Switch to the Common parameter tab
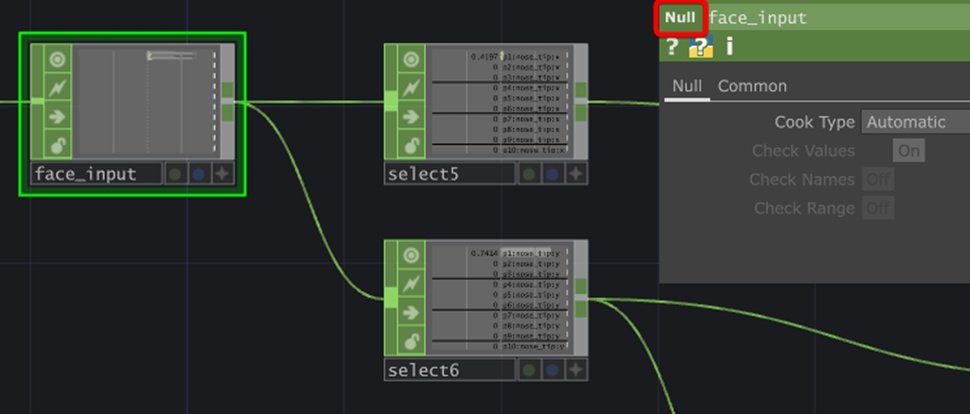Image resolution: width=970 pixels, height=414 pixels. coord(752,86)
